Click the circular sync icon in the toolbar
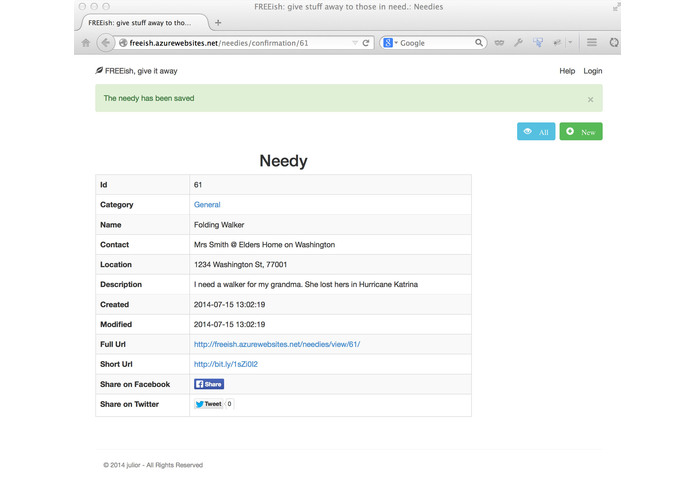 [x=614, y=43]
